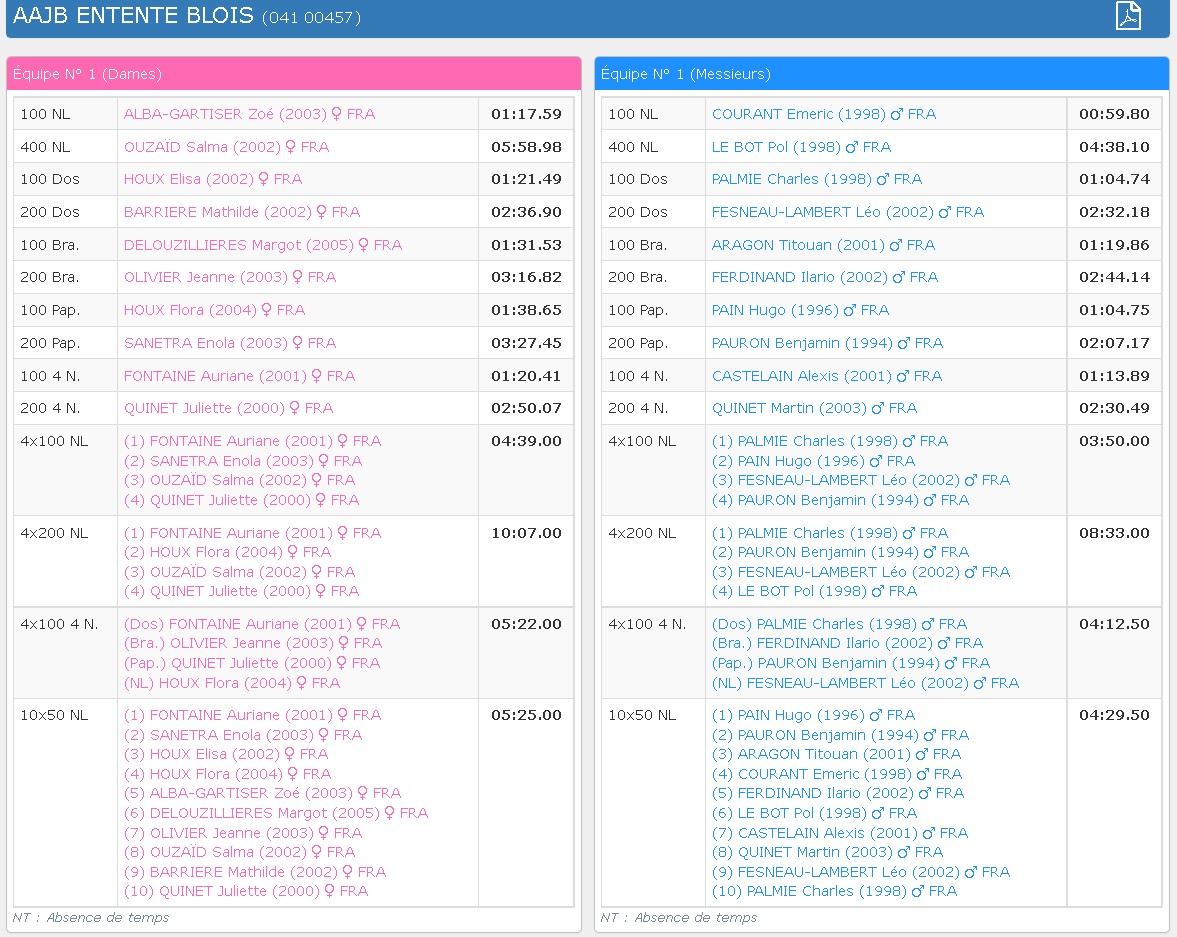Open (NL) FESNEAU-LAMBERT Léo in men's medley relay
The width and height of the screenshot is (1177, 937).
click(x=865, y=684)
